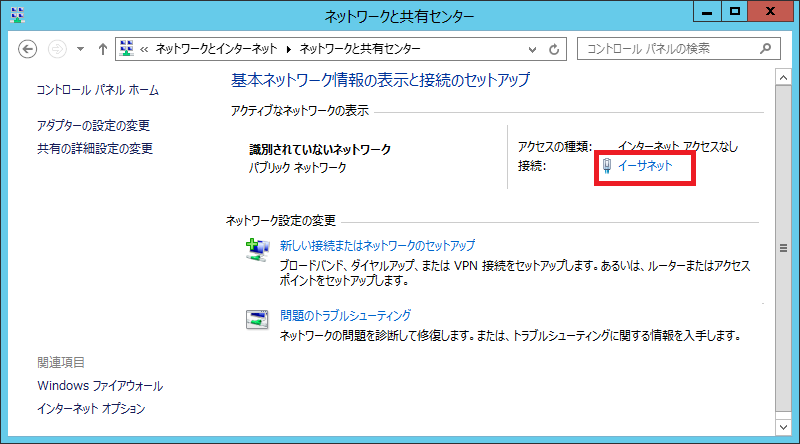Refresh the address bar view

point(555,49)
